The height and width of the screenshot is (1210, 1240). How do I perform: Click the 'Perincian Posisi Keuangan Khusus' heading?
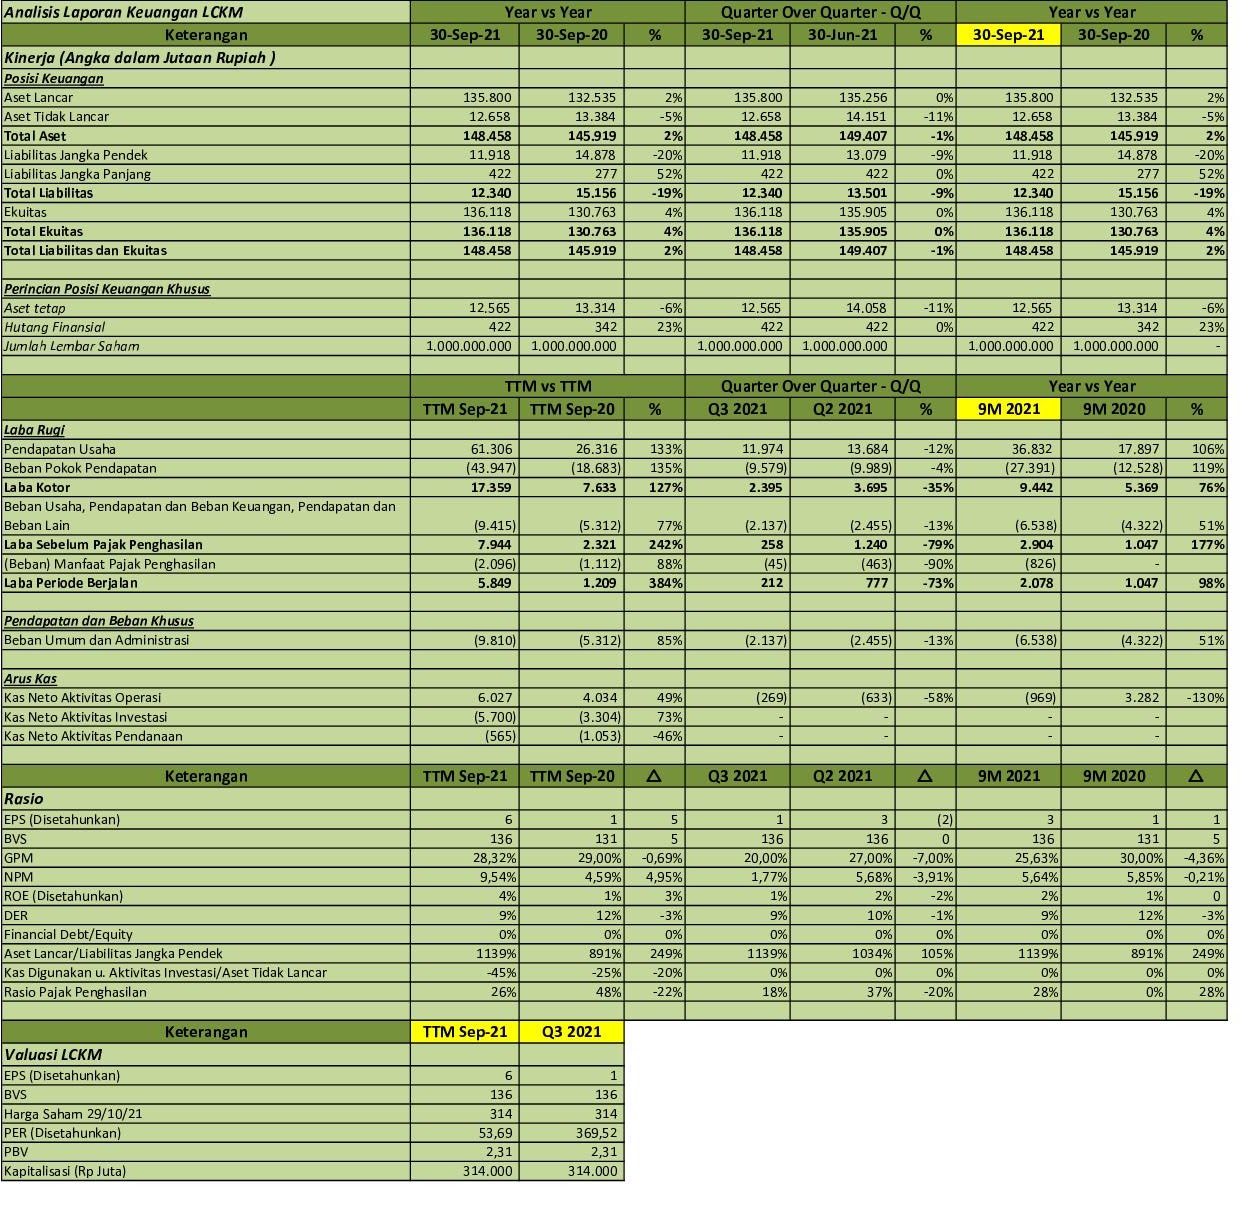[107, 288]
